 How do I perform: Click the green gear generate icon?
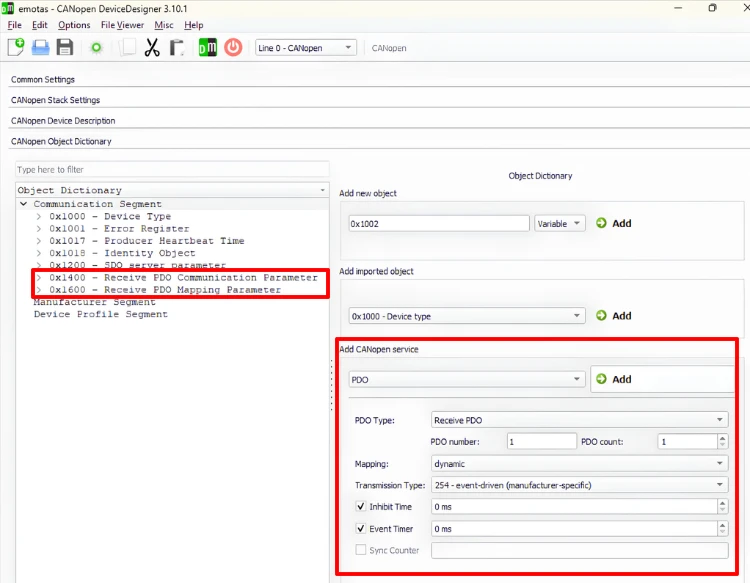point(97,48)
